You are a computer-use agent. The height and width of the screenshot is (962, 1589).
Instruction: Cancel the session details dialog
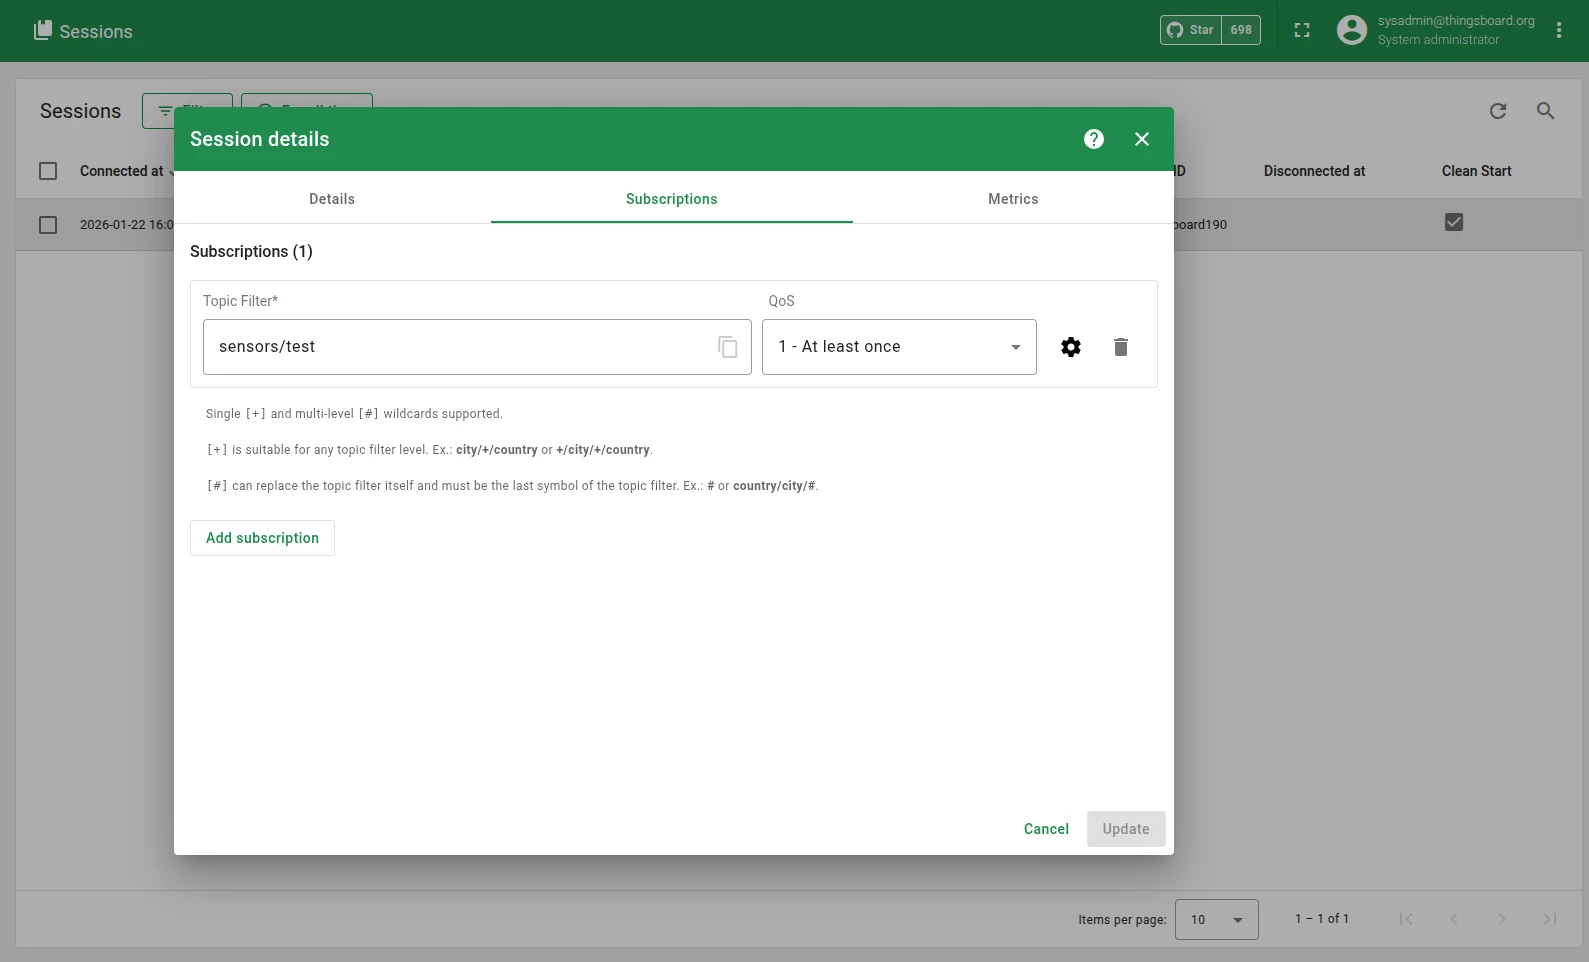[1046, 829]
